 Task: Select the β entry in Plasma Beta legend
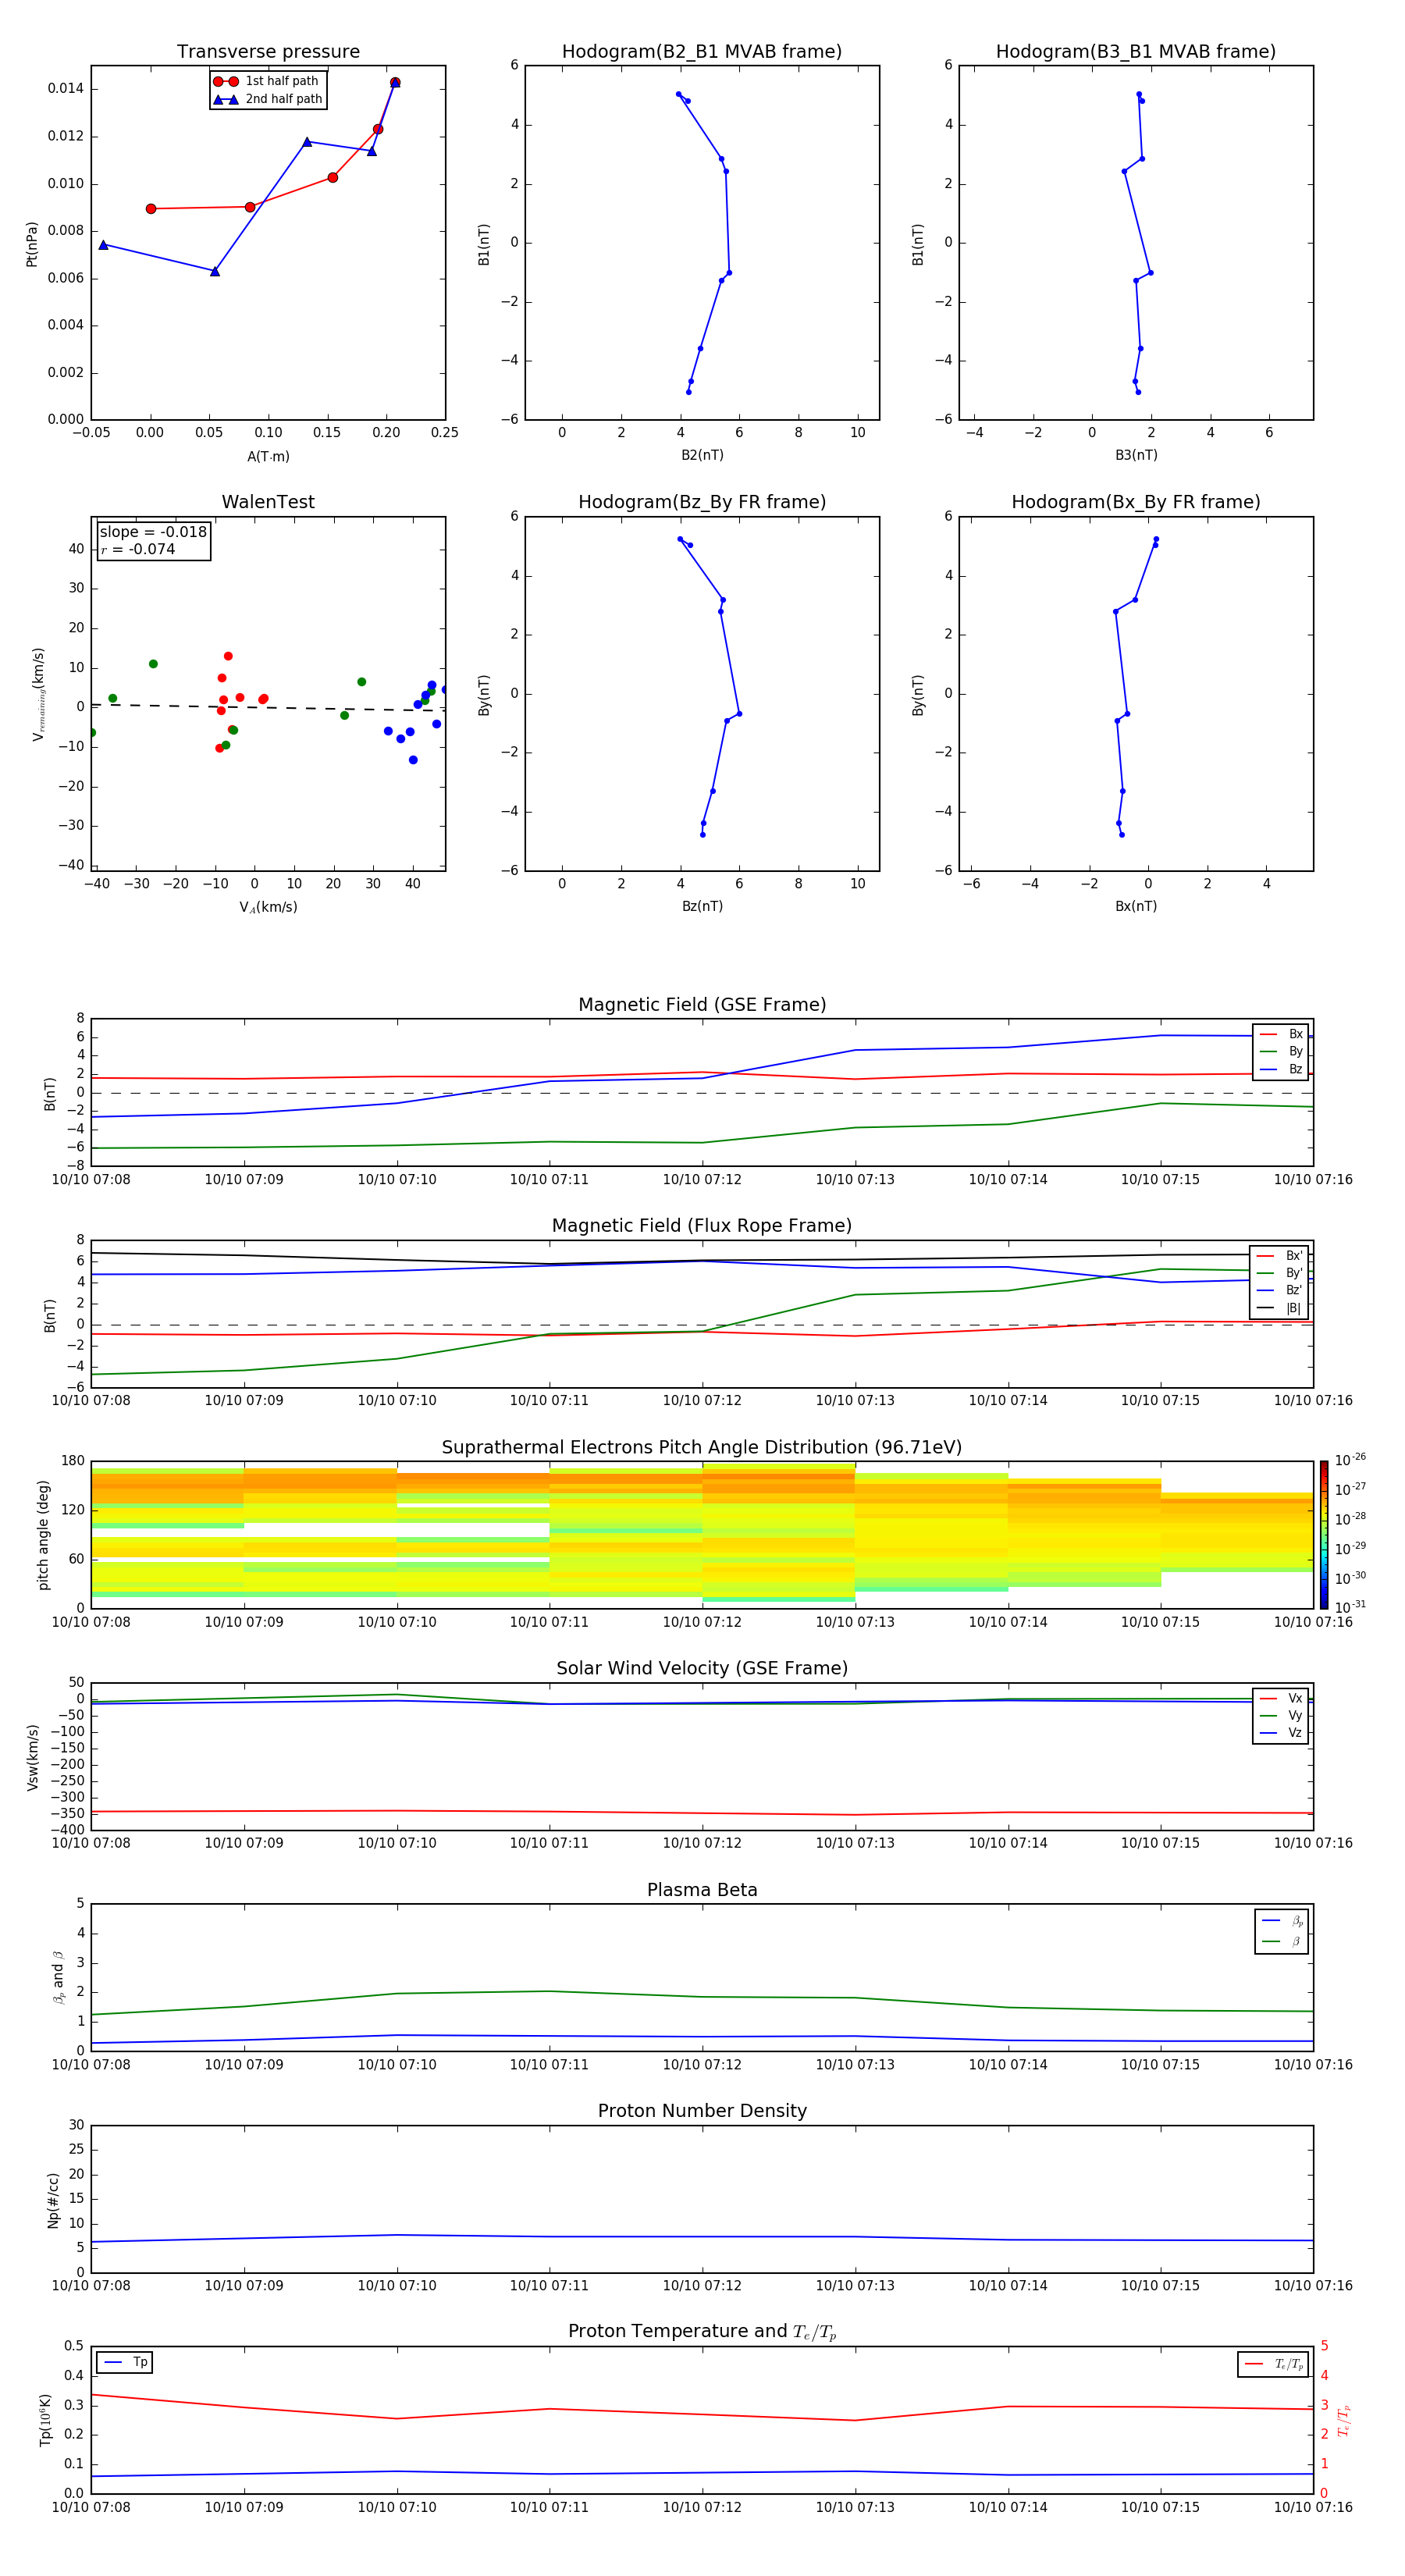pos(1282,1941)
